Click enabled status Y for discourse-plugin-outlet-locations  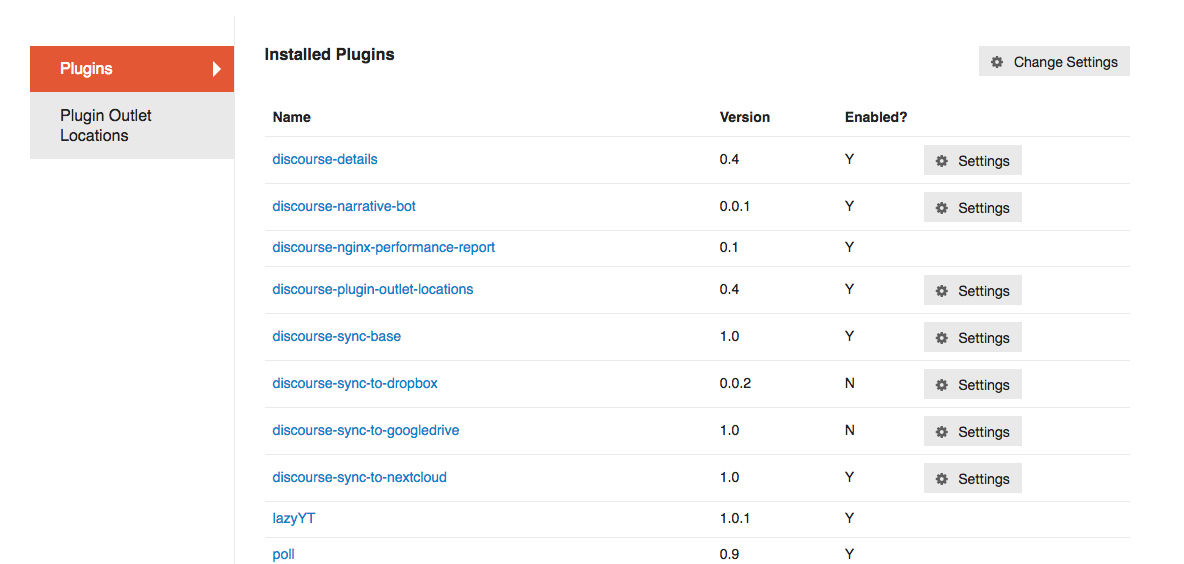(x=849, y=289)
